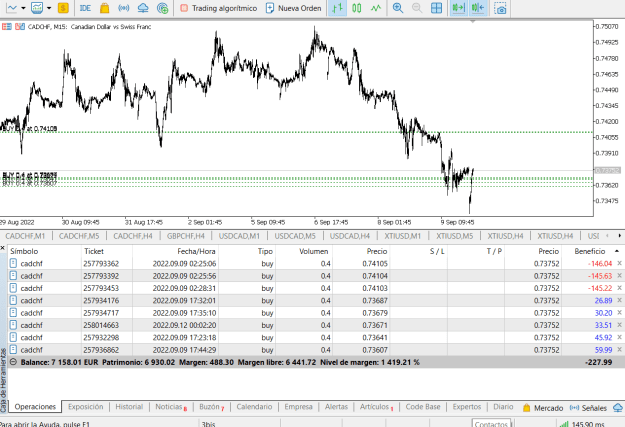This screenshot has width=625, height=427.
Task: Toggle auto scroll chart to end
Action: [x=459, y=8]
